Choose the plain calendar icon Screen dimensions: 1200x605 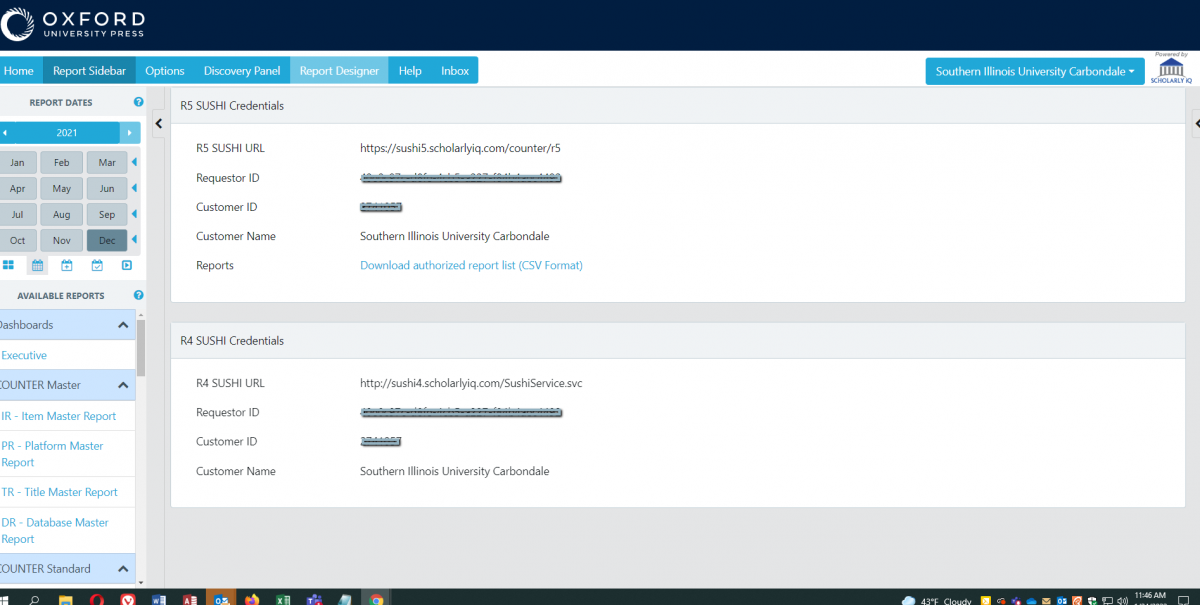click(37, 265)
